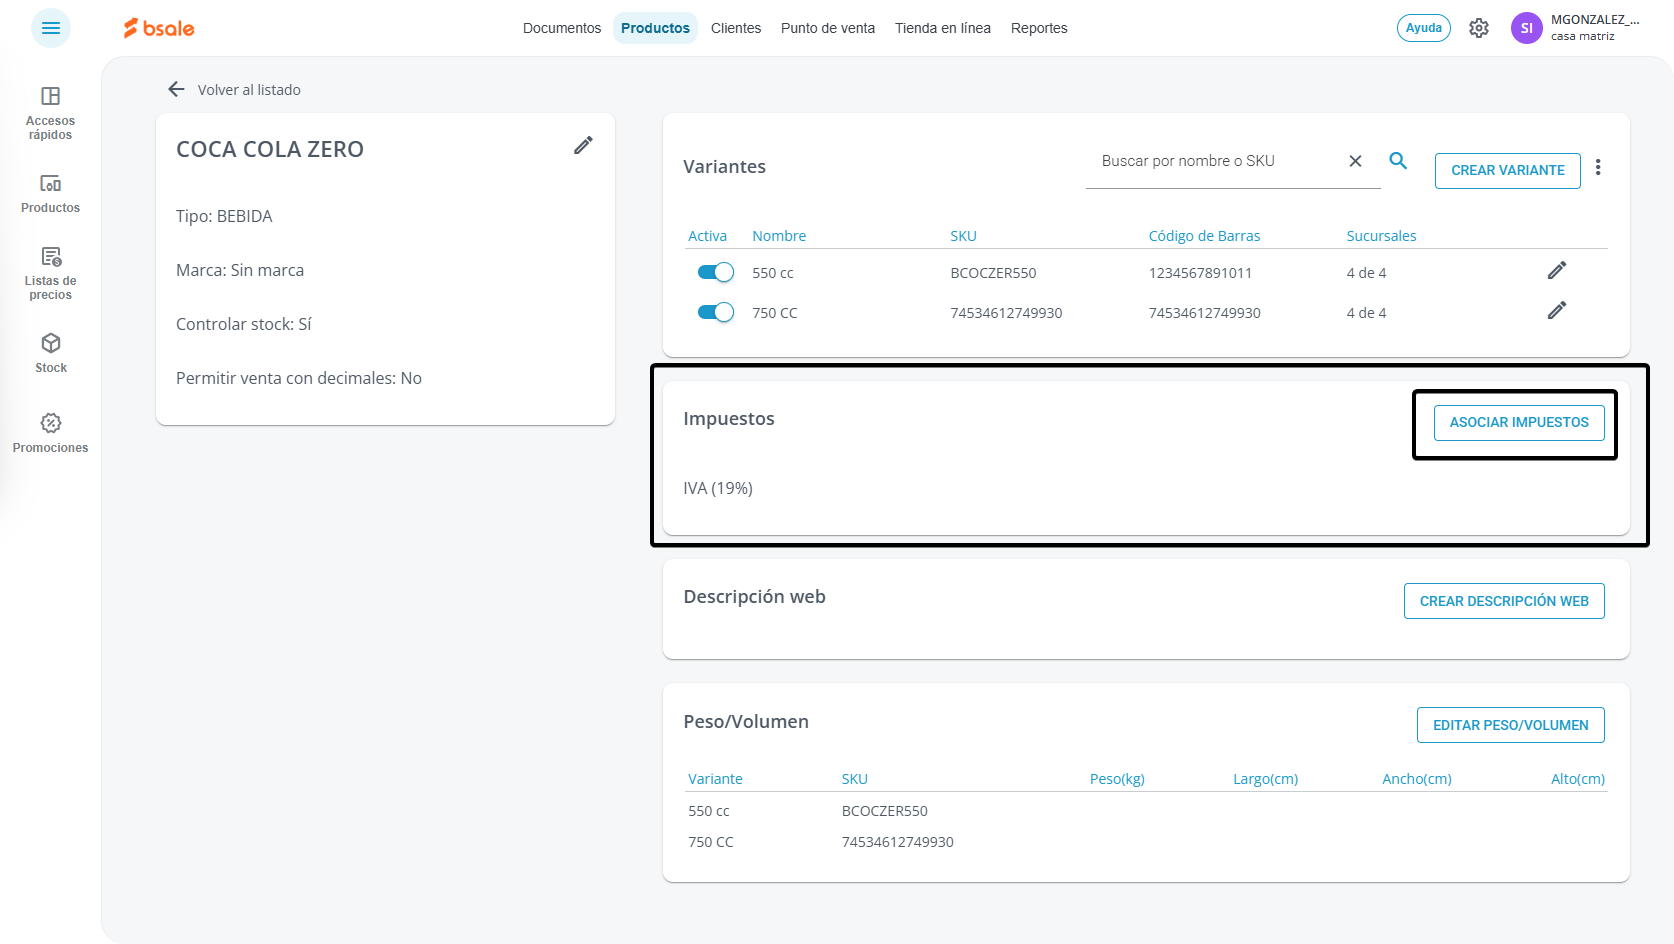Viewport: 1674px width, 944px height.
Task: Open the hamburger menu icon
Action: click(51, 28)
